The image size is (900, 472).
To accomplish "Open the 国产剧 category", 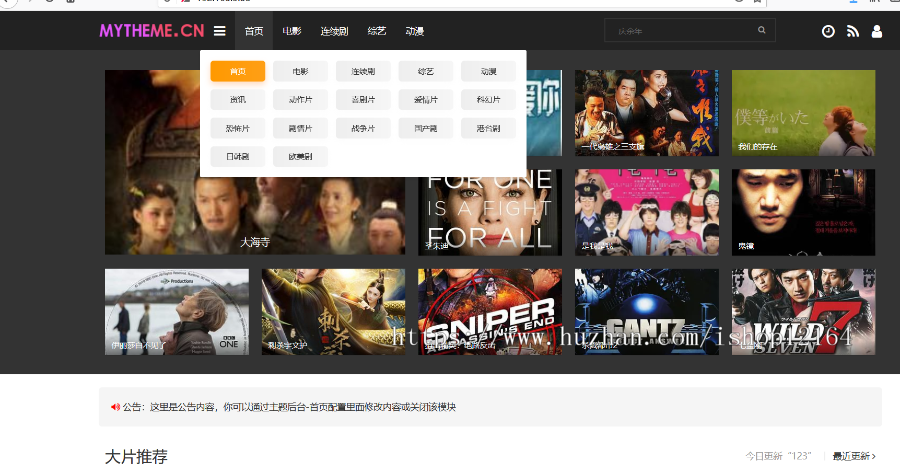I will tap(425, 128).
